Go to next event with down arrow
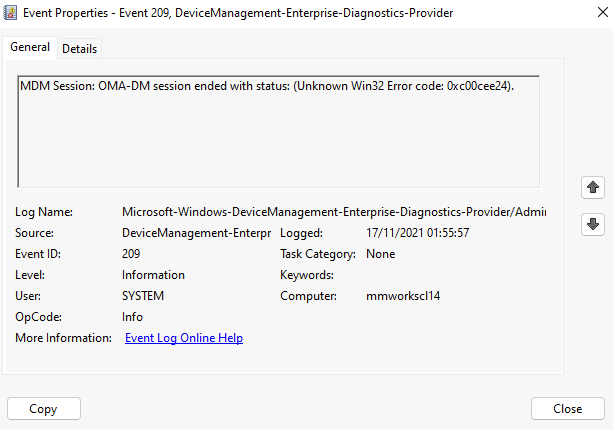The height and width of the screenshot is (430, 613). click(x=593, y=224)
